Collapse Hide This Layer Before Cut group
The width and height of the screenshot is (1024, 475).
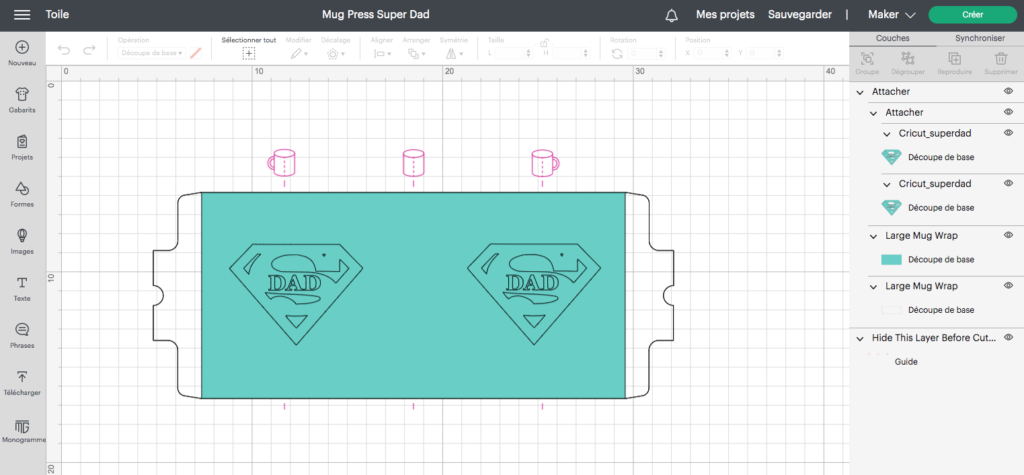[x=860, y=338]
